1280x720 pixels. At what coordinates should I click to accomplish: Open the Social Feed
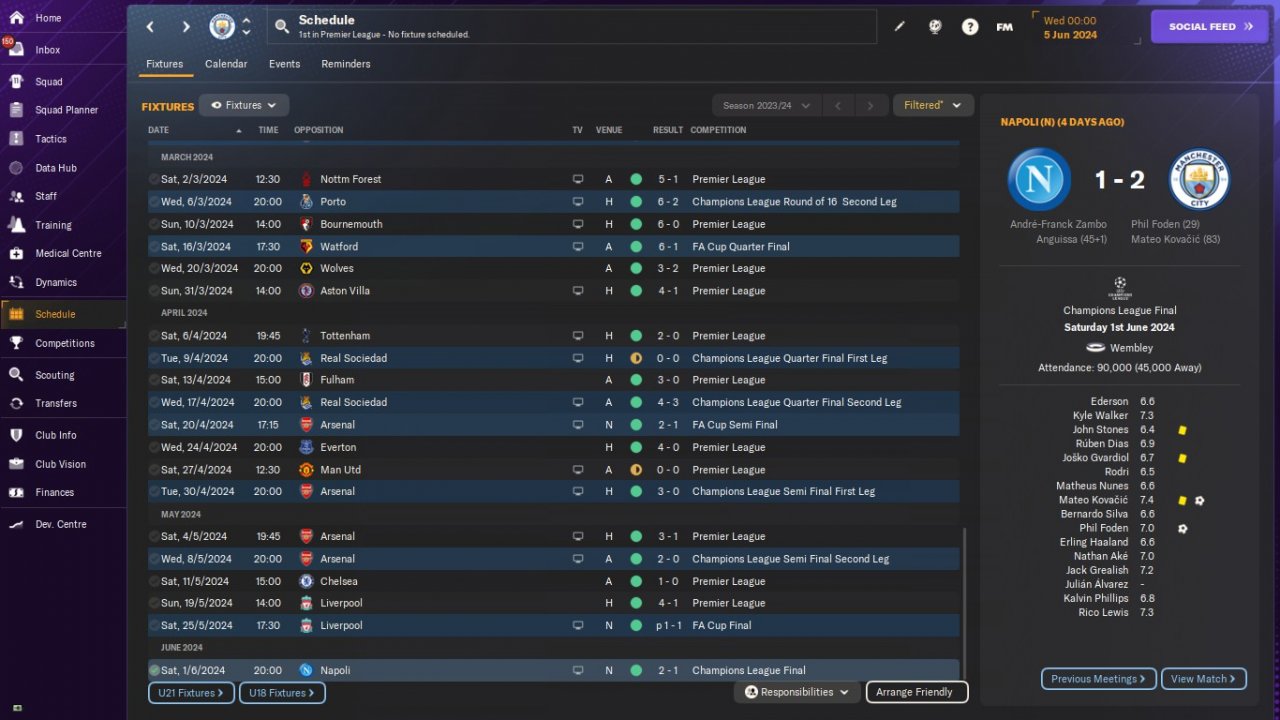coord(1210,27)
